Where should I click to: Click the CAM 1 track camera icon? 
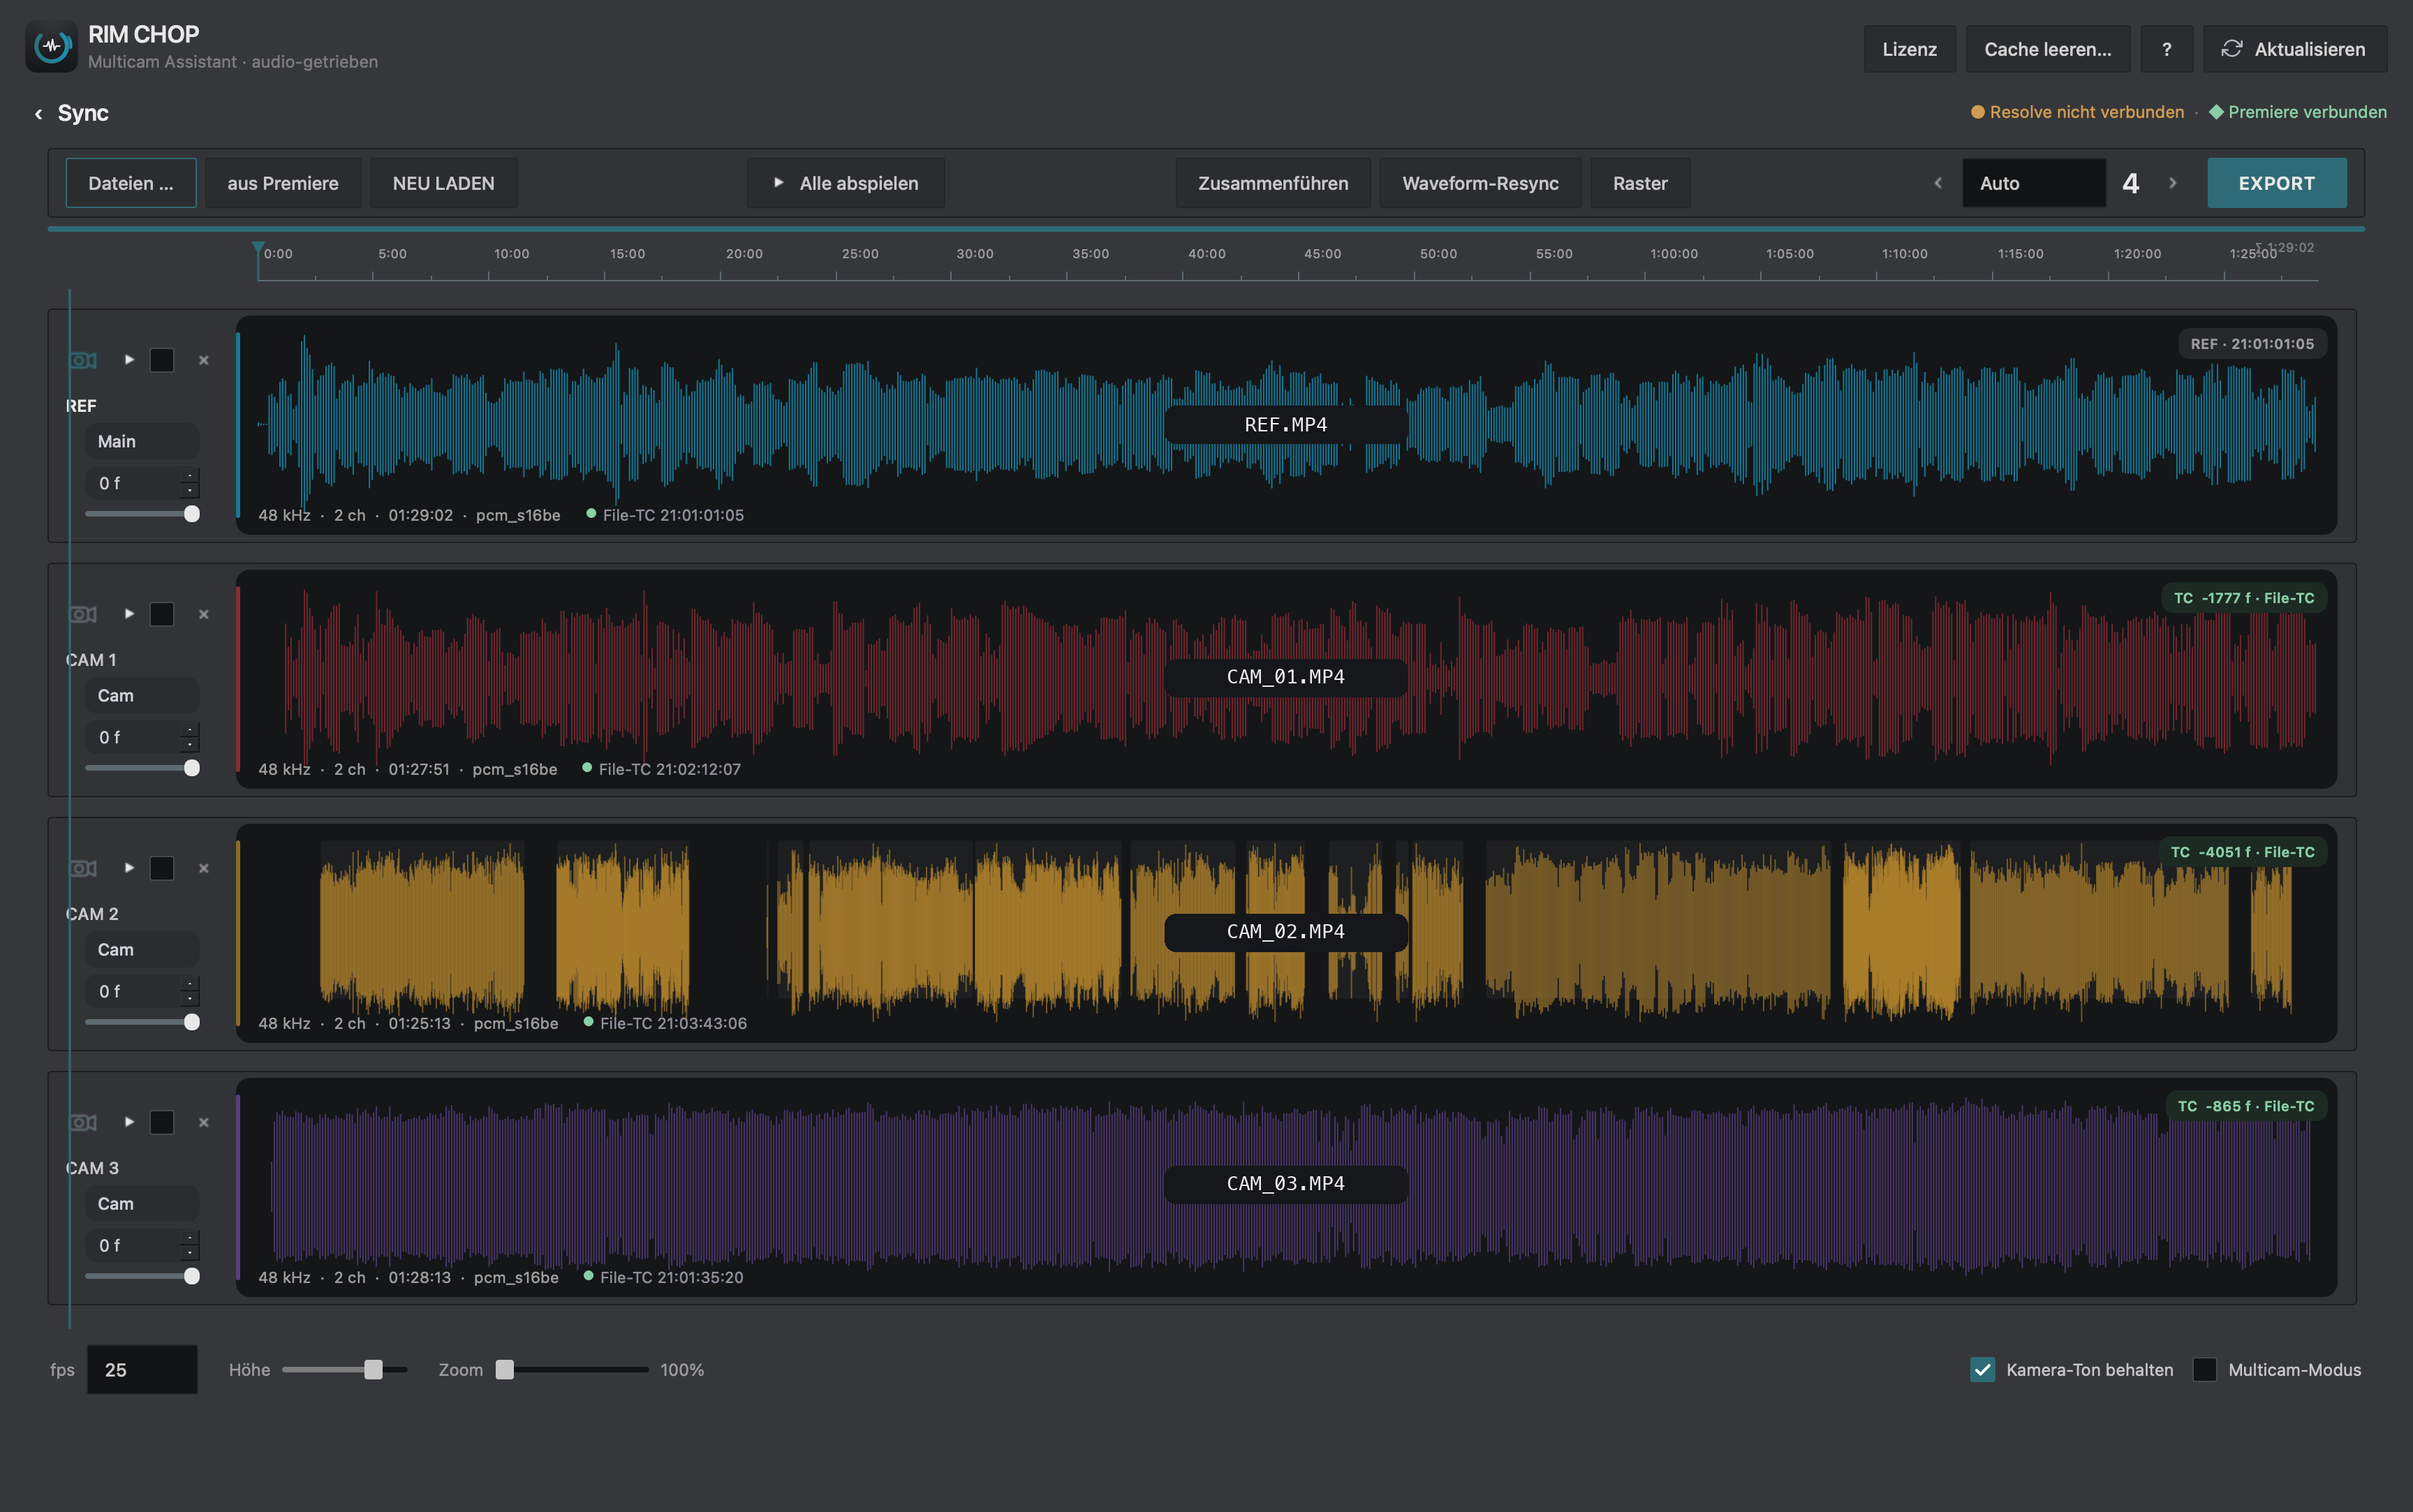point(83,614)
